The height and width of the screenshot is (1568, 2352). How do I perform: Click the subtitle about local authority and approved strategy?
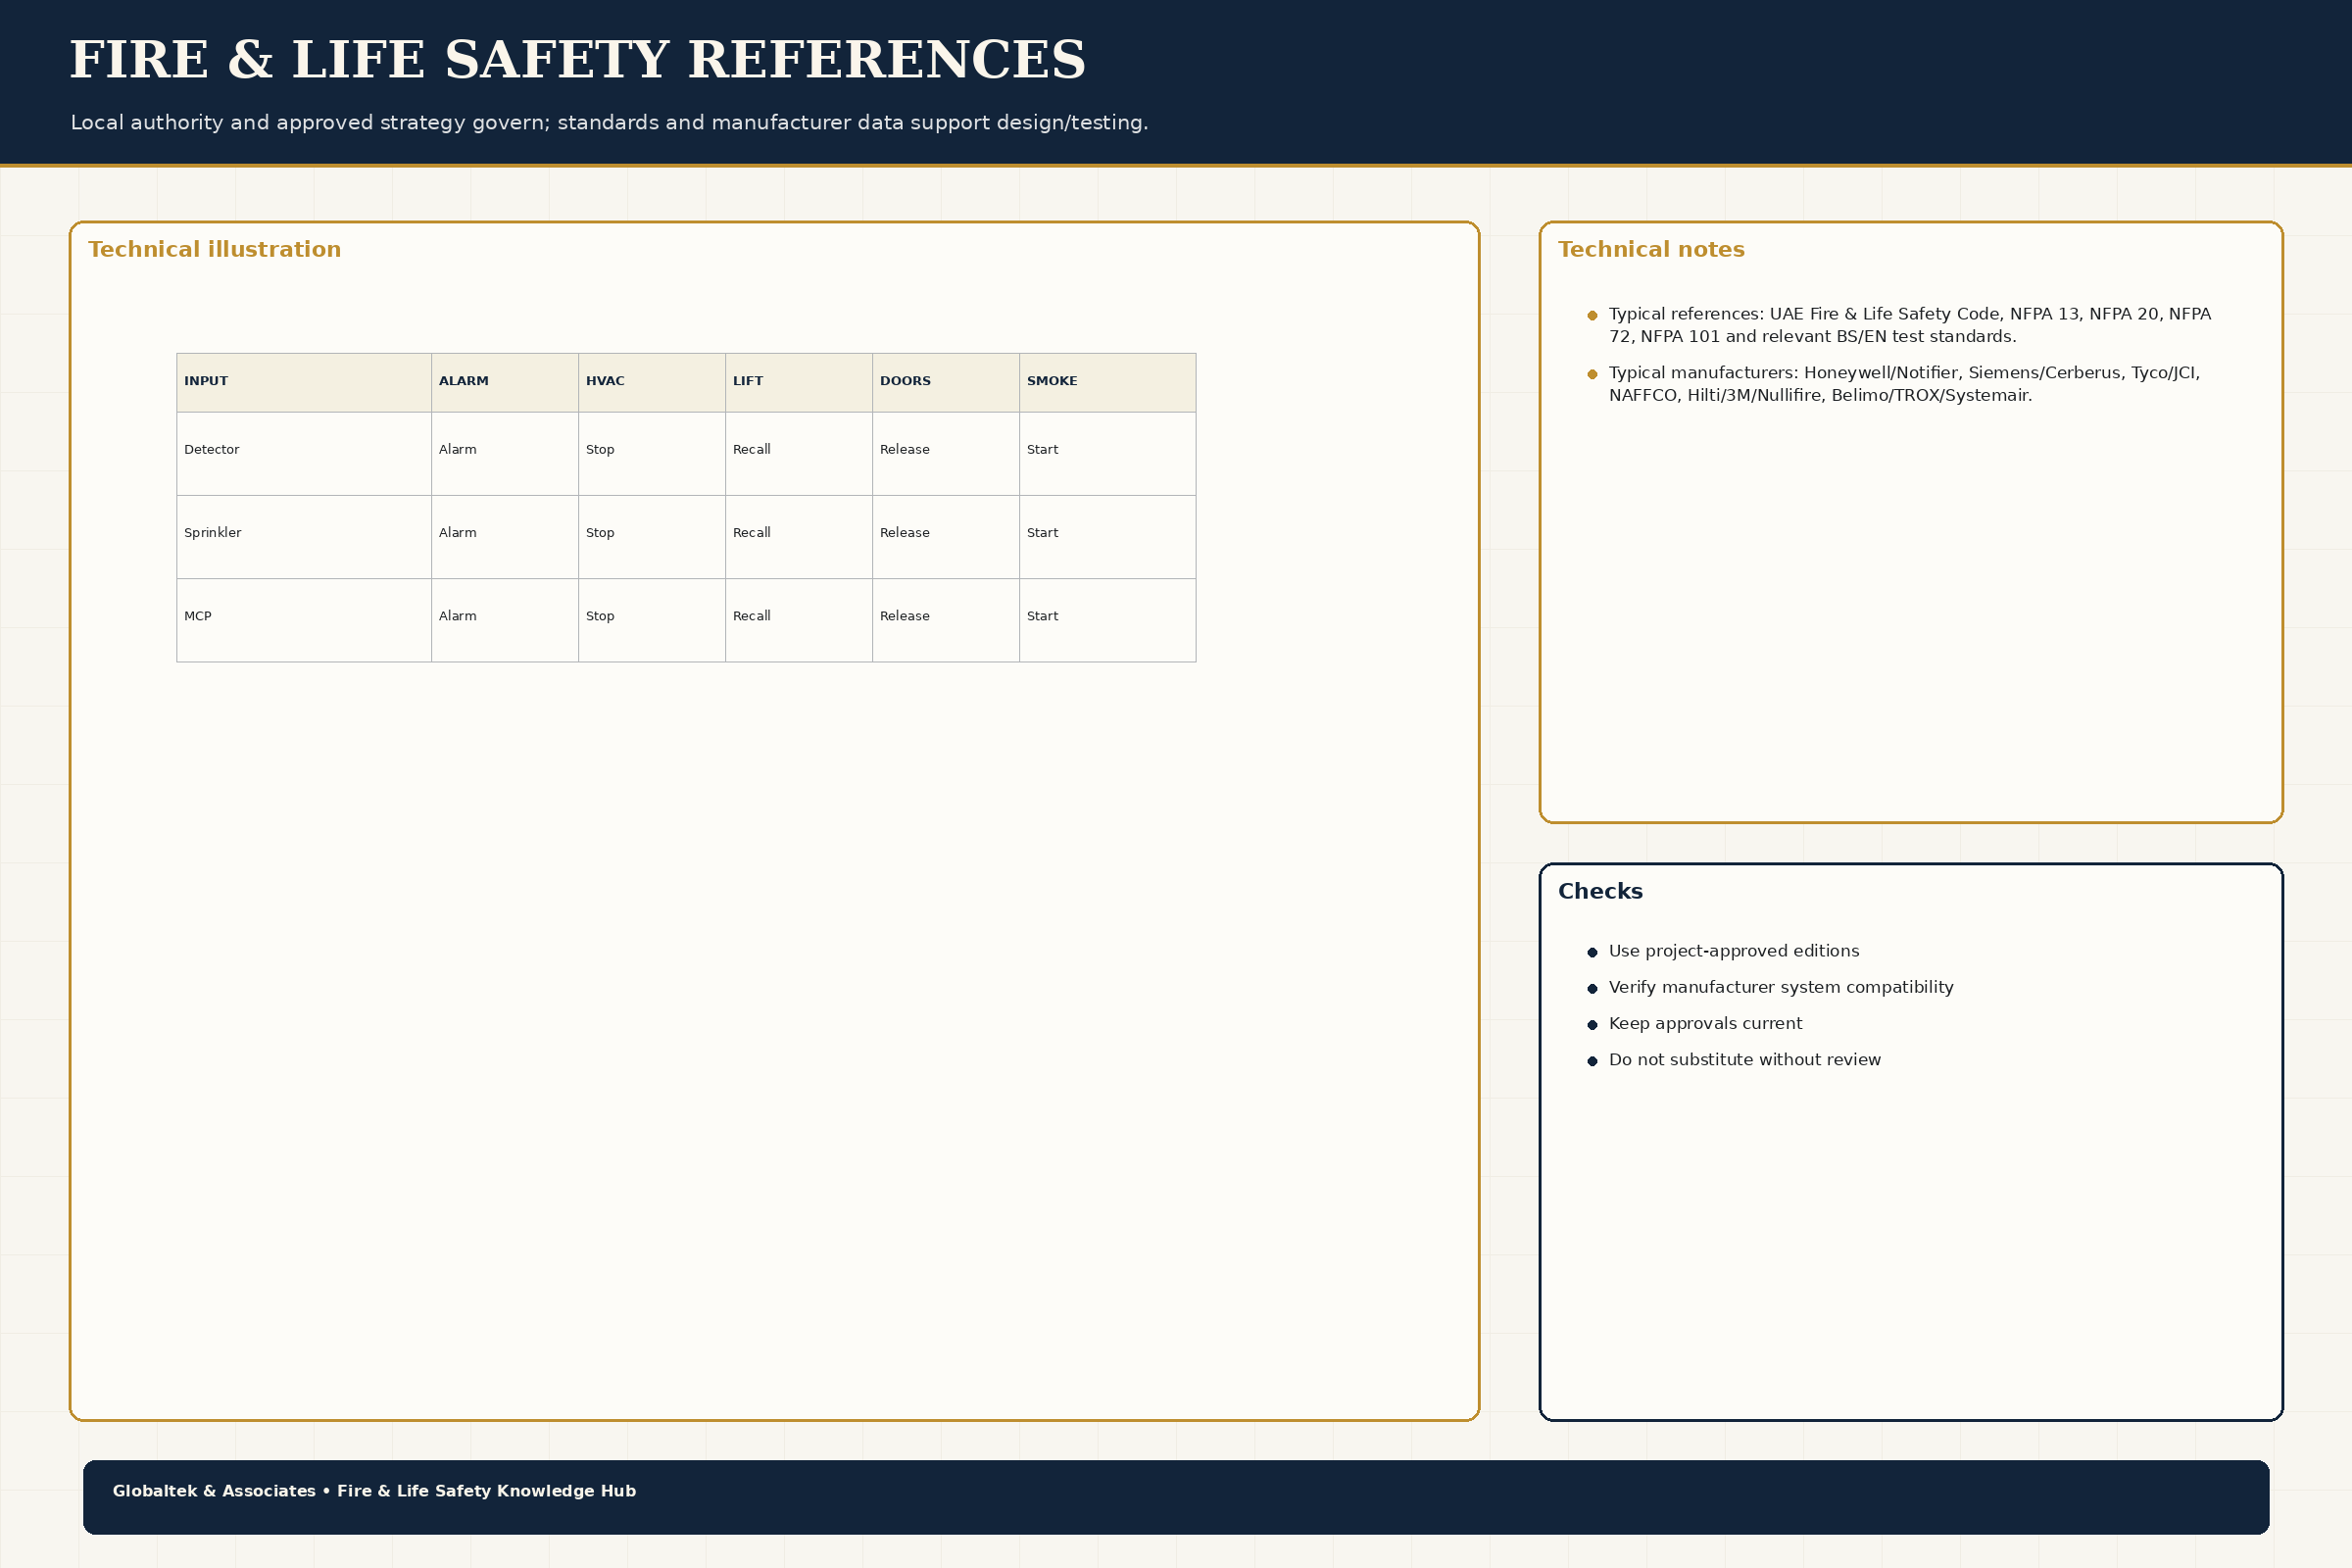(609, 123)
